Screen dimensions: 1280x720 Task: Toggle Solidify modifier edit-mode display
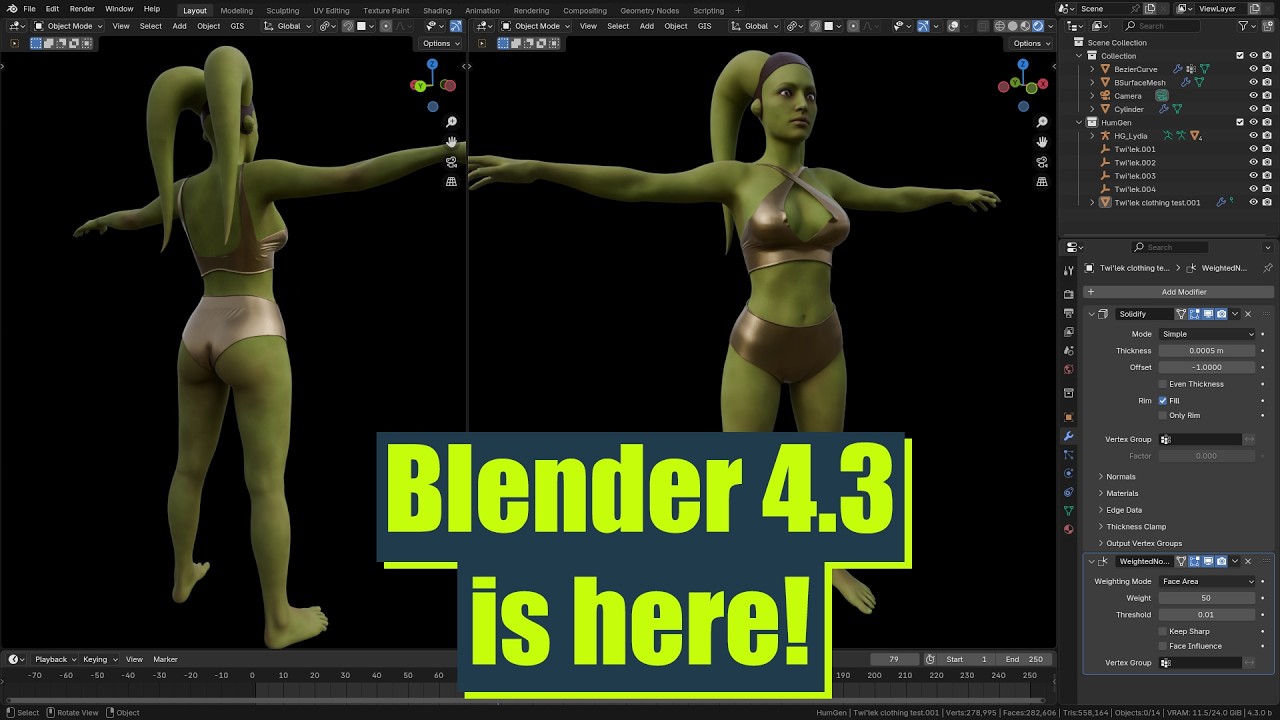pyautogui.click(x=1194, y=314)
